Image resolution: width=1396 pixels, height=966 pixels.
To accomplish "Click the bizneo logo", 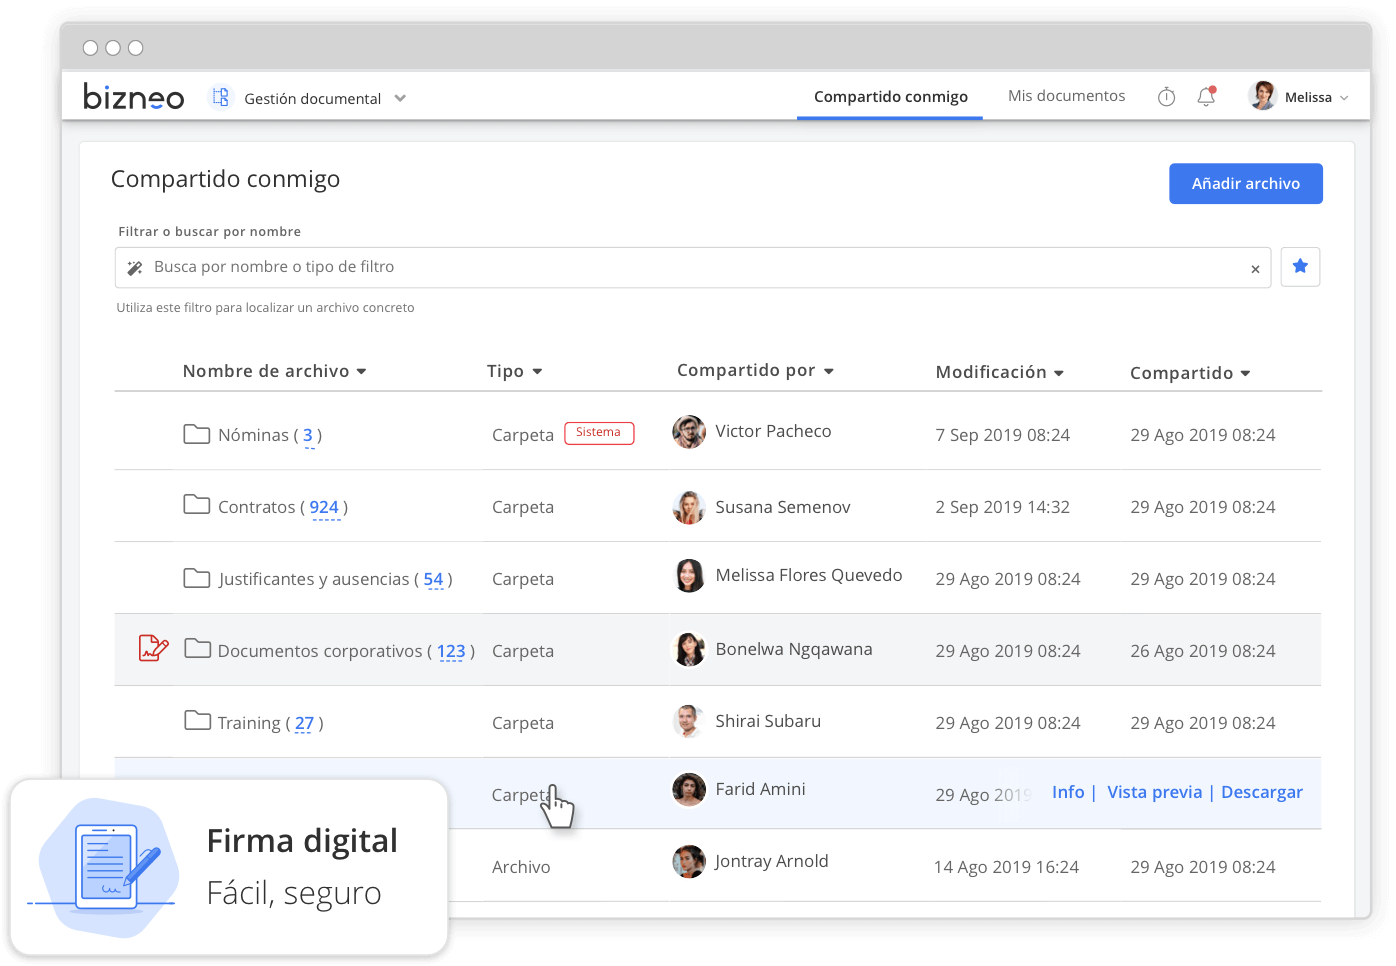I will pyautogui.click(x=133, y=96).
